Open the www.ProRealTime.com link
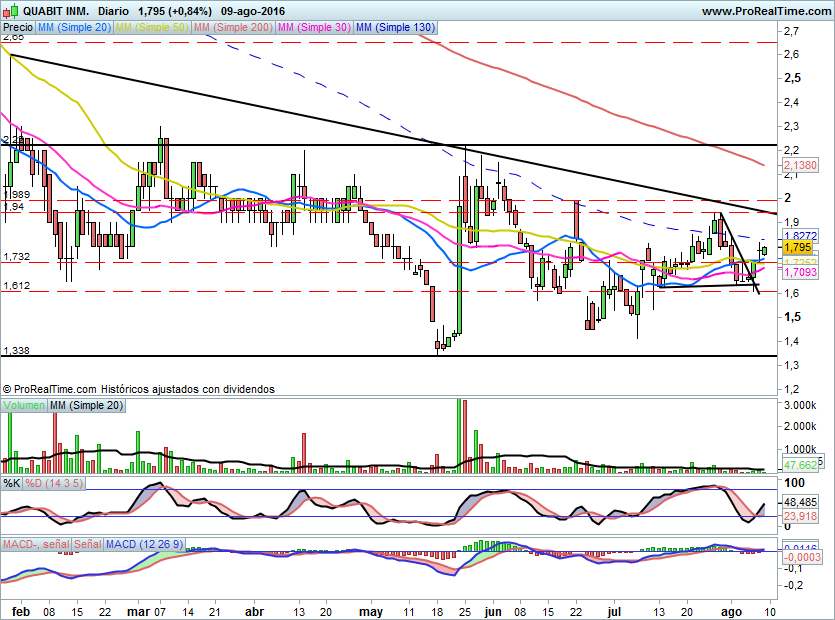 (766, 11)
